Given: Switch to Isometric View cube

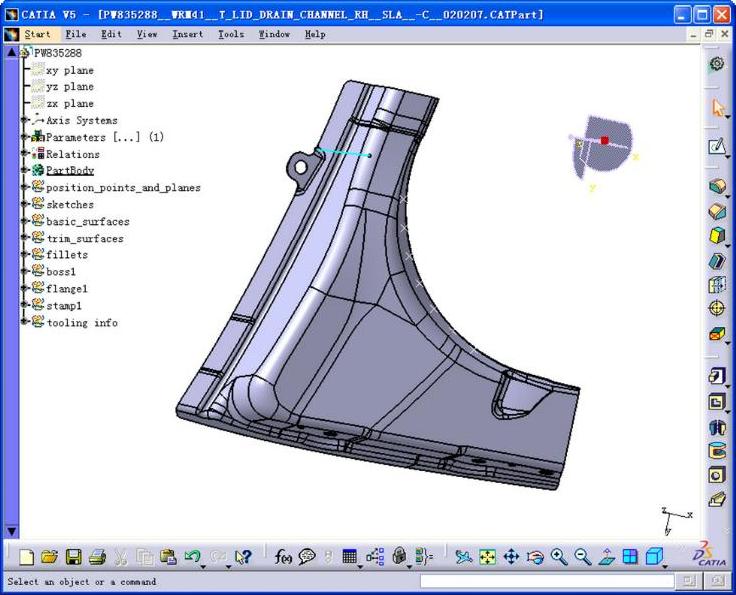Looking at the screenshot, I should [x=653, y=557].
